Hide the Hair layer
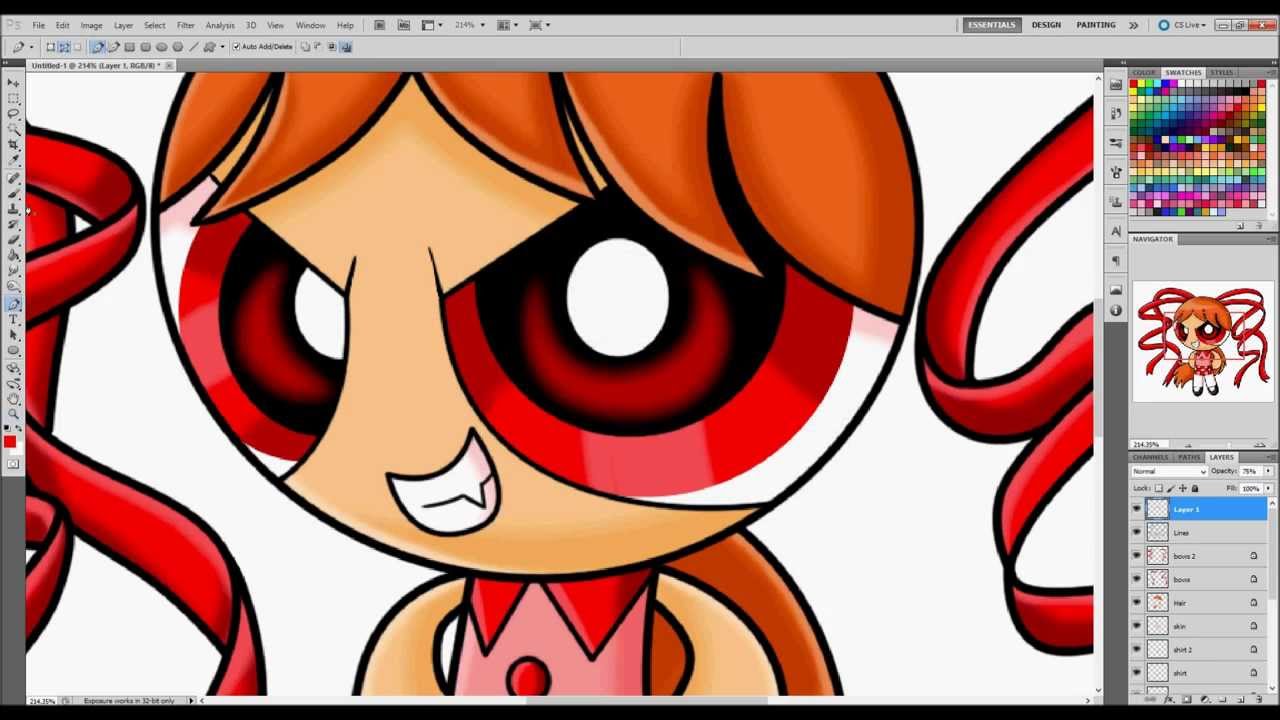Image resolution: width=1280 pixels, height=720 pixels. pyautogui.click(x=1136, y=602)
